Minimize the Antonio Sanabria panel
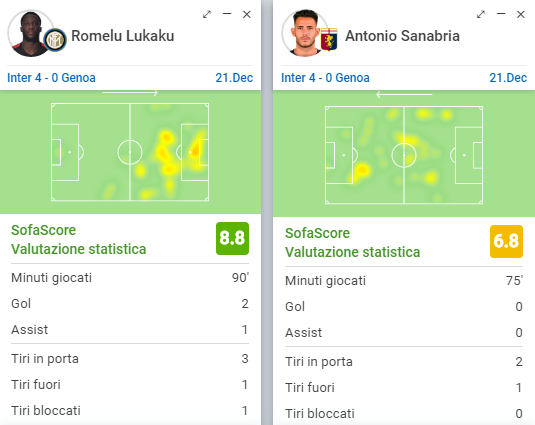The image size is (535, 425). click(x=501, y=14)
